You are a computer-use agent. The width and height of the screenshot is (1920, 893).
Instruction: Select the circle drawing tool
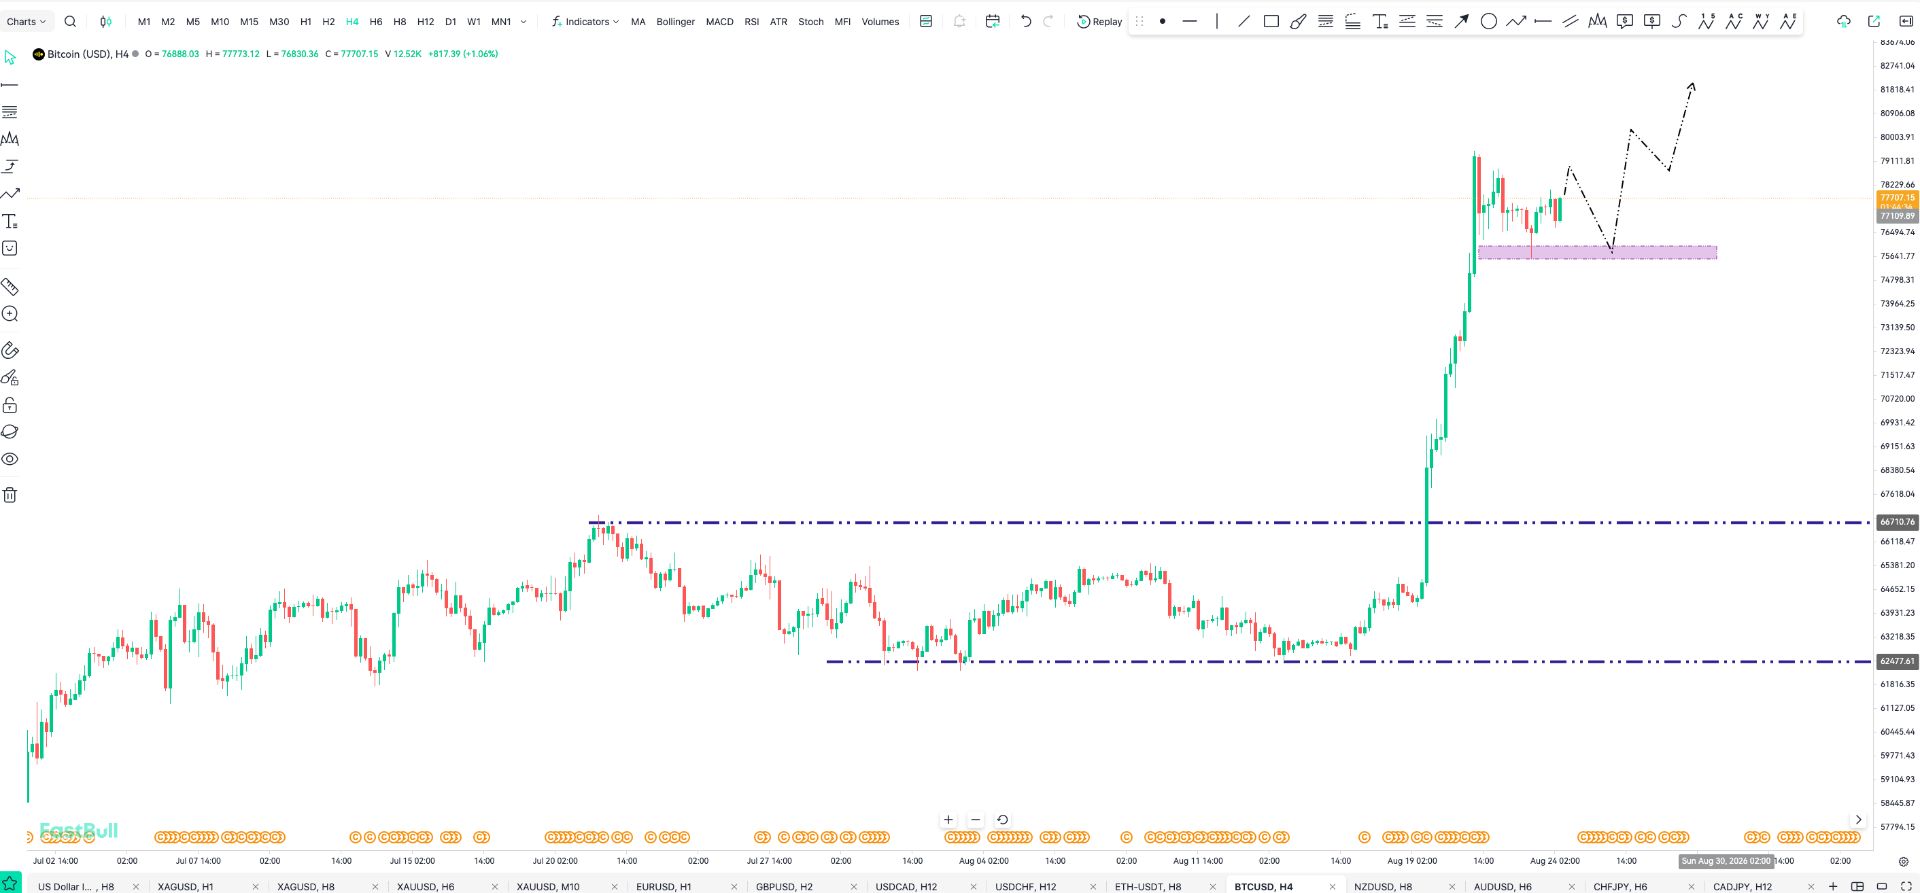coord(1489,21)
